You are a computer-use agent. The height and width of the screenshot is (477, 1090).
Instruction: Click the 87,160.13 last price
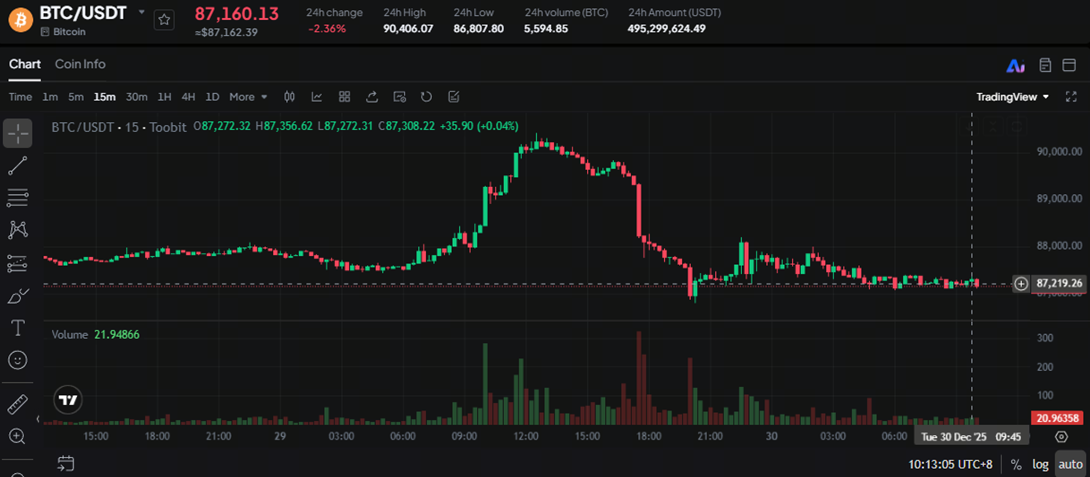tap(236, 13)
